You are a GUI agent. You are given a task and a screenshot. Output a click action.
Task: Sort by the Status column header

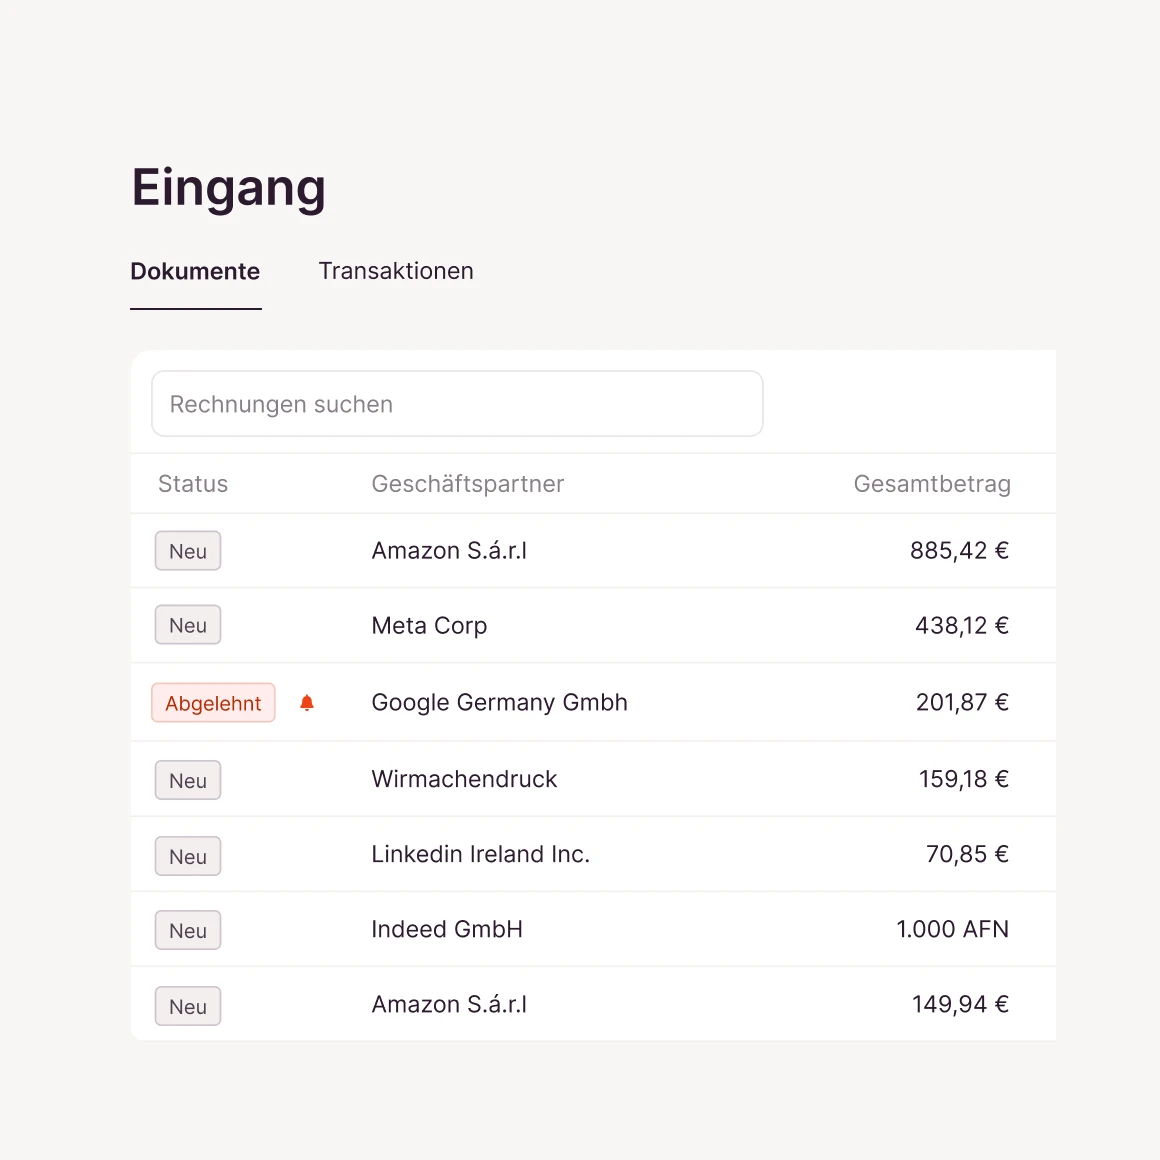[x=193, y=484]
